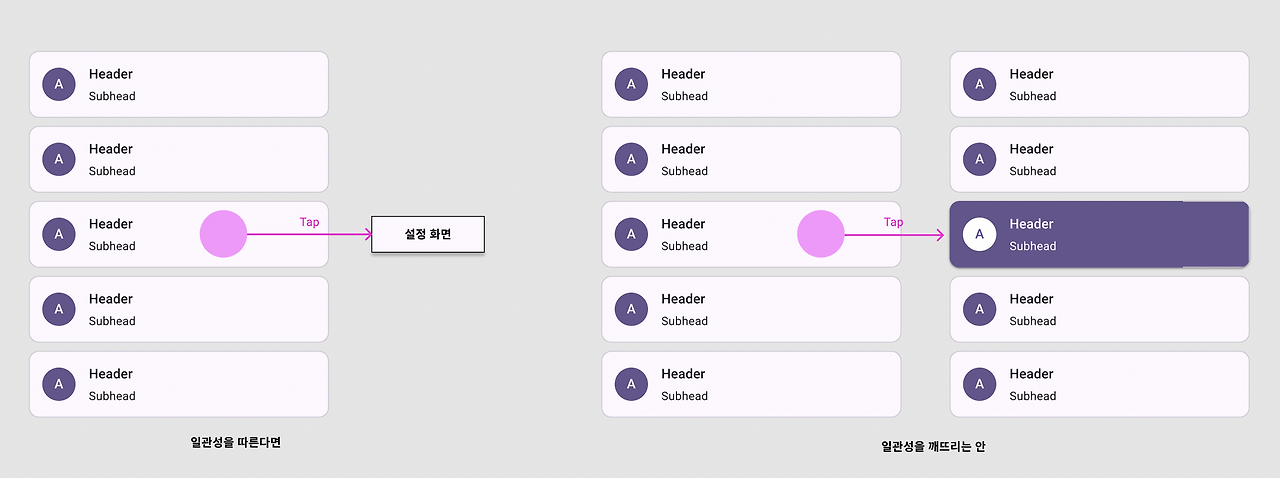This screenshot has width=1280, height=478.
Task: Click the caption 일관성을 깨뜨리는 안
Action: [x=934, y=447]
